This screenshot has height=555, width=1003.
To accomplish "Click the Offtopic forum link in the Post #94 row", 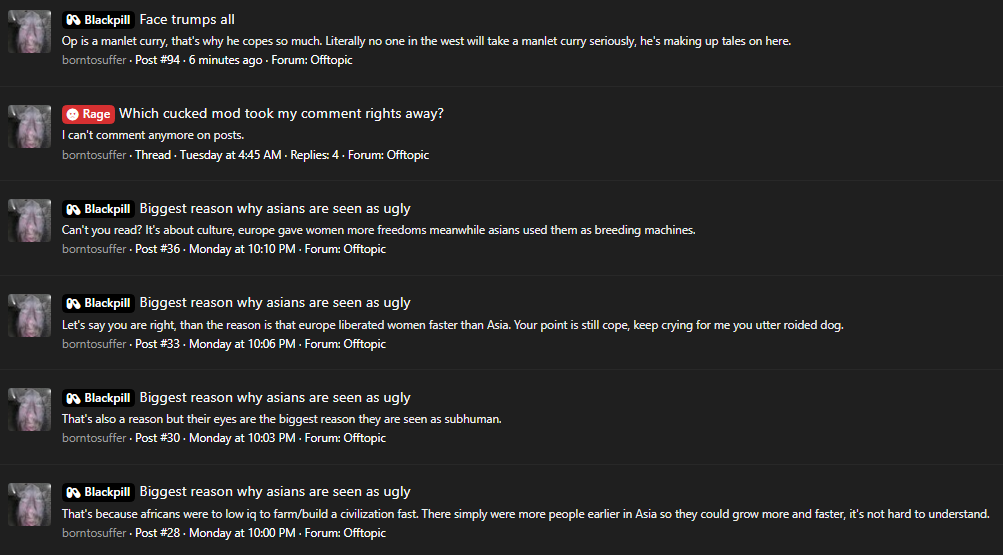I will 331,60.
